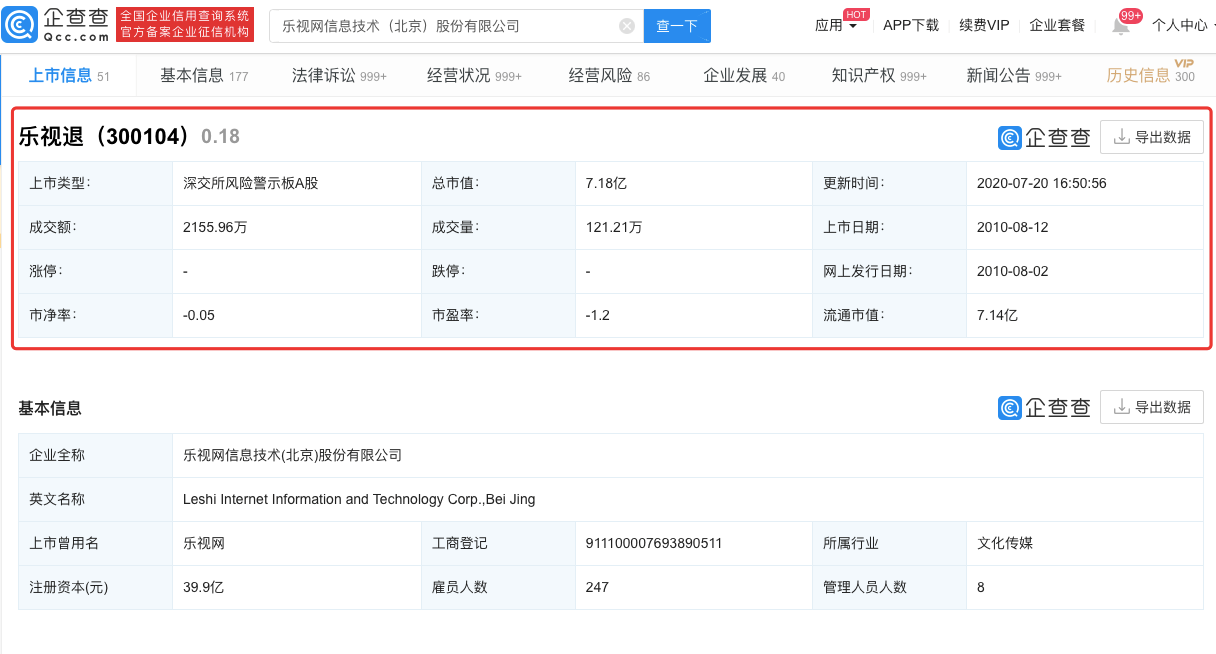Click the 企业套餐 link
This screenshot has height=654, width=1216.
tap(1057, 26)
